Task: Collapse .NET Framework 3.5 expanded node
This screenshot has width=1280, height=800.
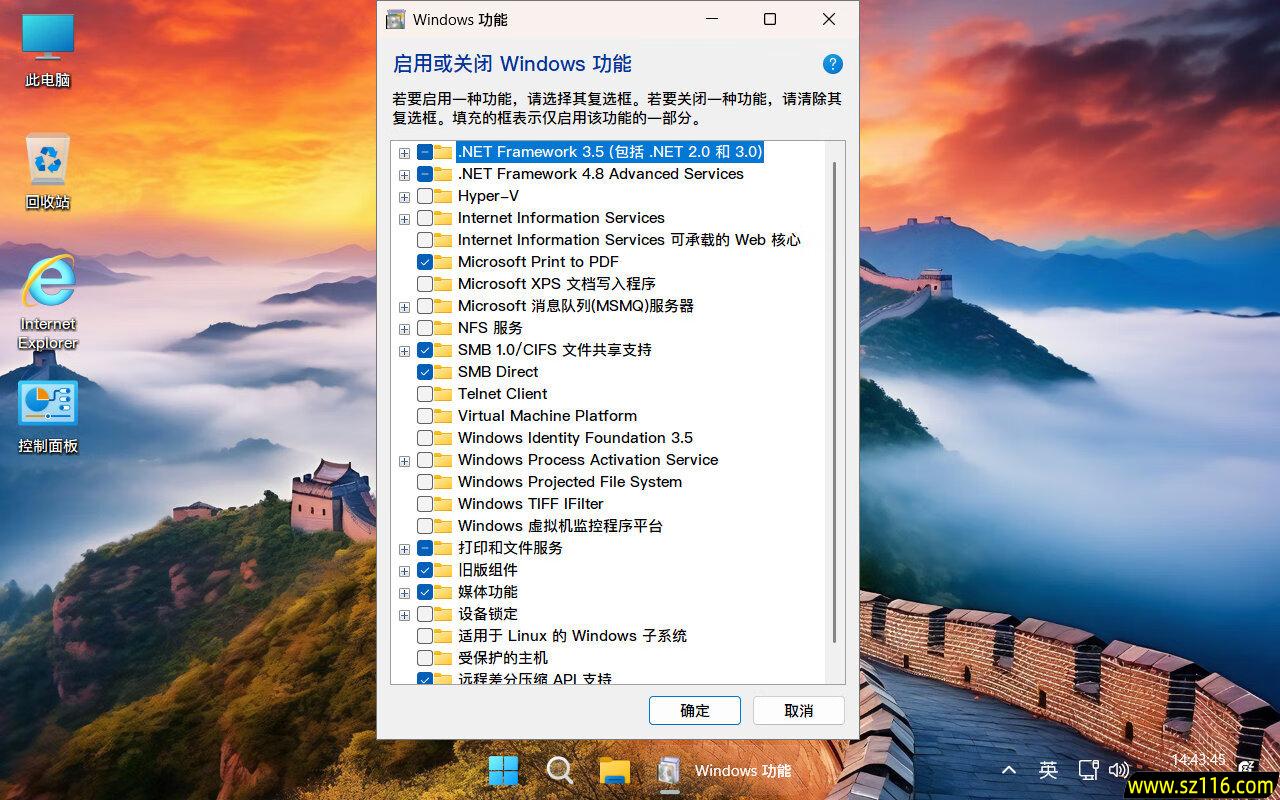Action: point(404,152)
